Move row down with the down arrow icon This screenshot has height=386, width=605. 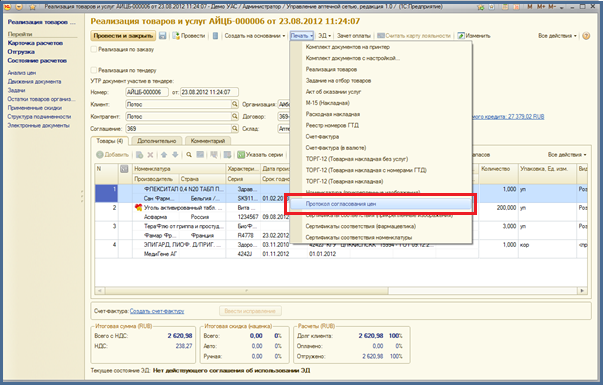(175, 155)
